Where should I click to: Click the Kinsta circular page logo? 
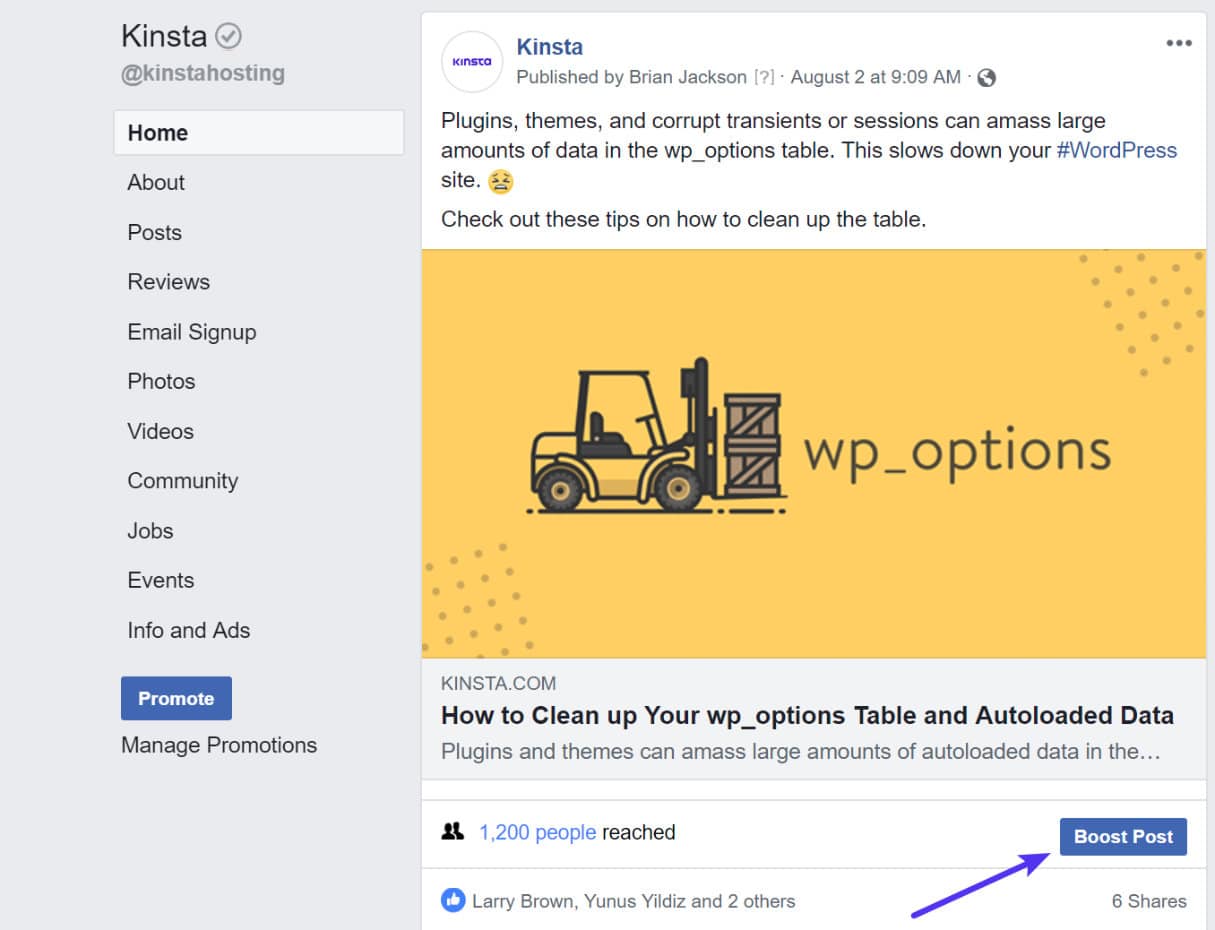pos(471,62)
